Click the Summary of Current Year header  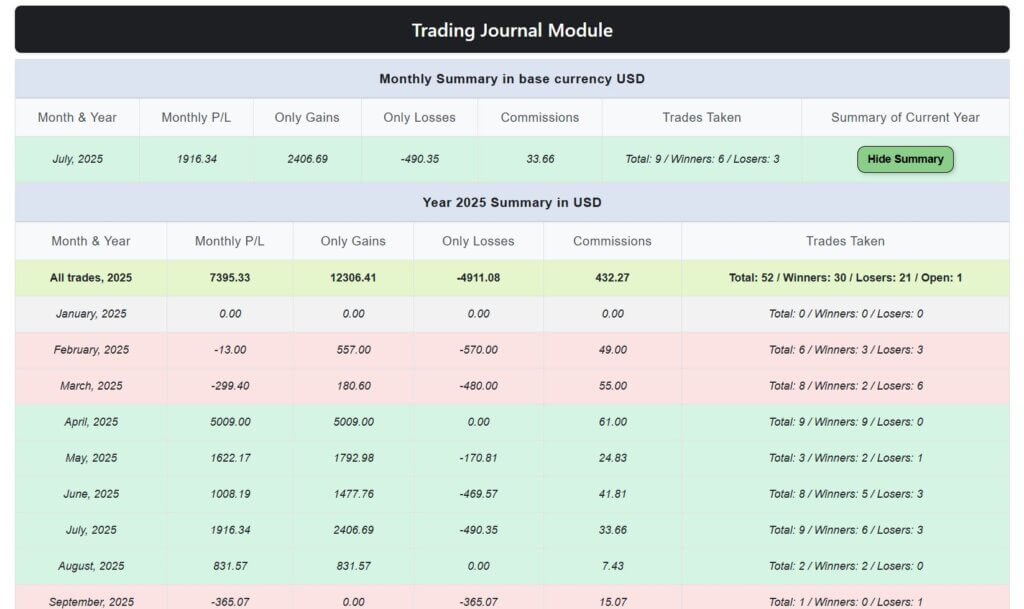tap(904, 117)
